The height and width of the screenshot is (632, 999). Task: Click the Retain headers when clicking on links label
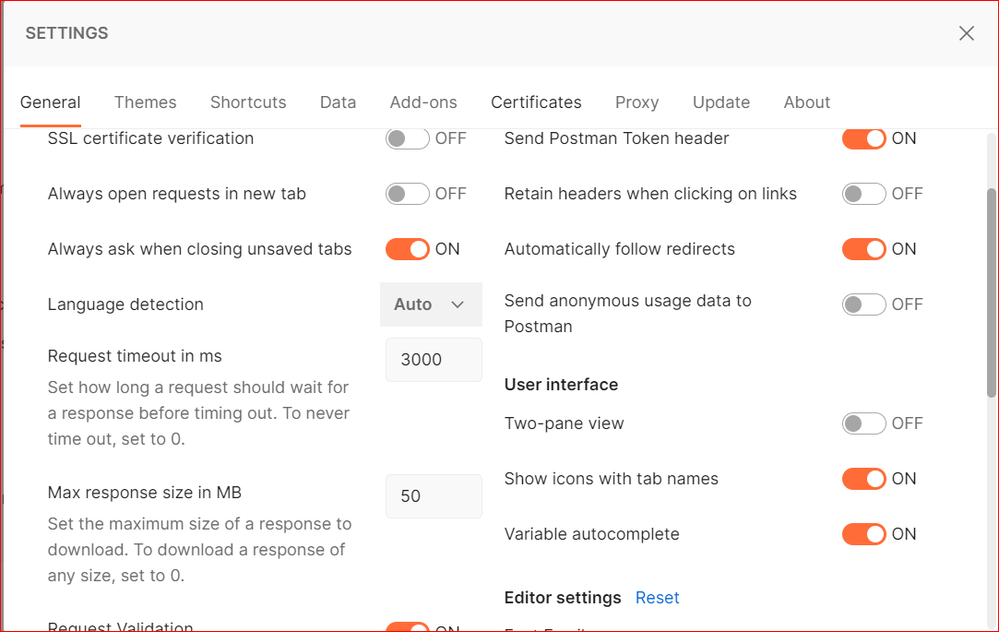coord(650,194)
